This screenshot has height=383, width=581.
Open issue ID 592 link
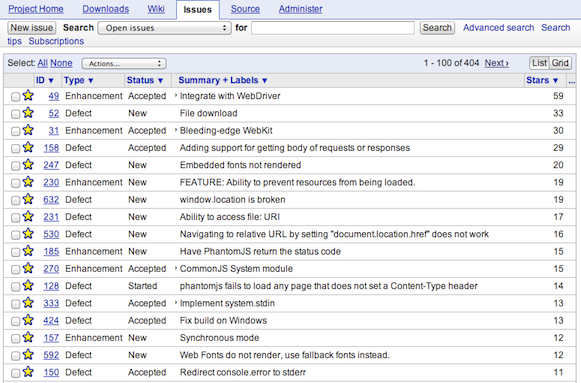point(51,355)
